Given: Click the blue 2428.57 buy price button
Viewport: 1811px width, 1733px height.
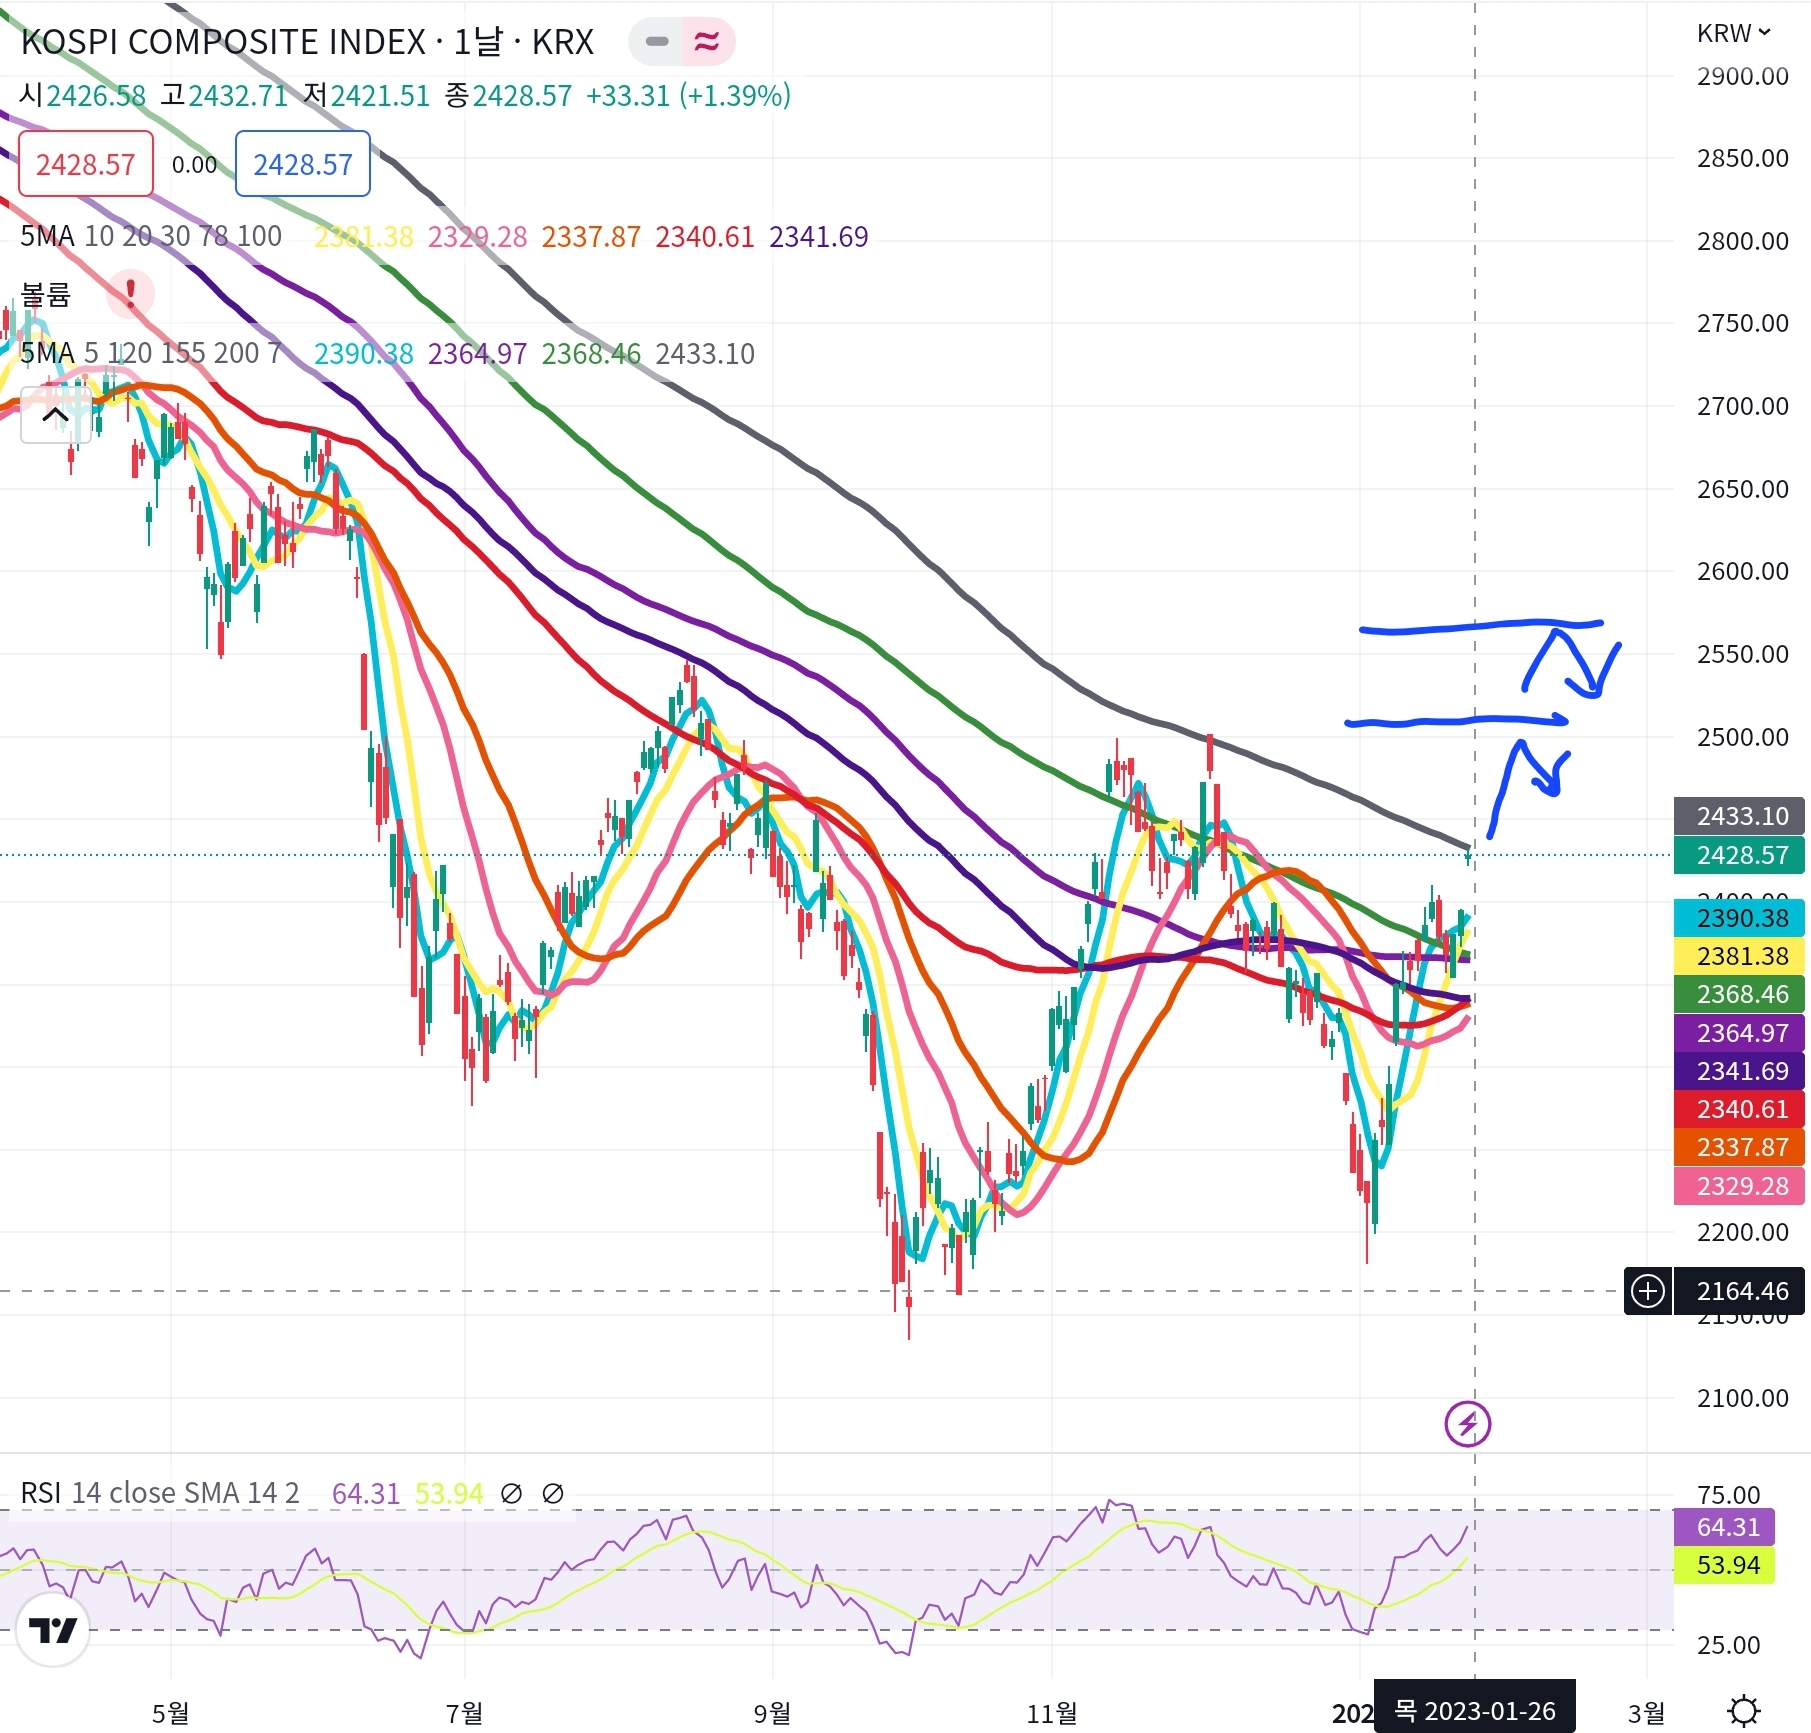Looking at the screenshot, I should (x=303, y=164).
